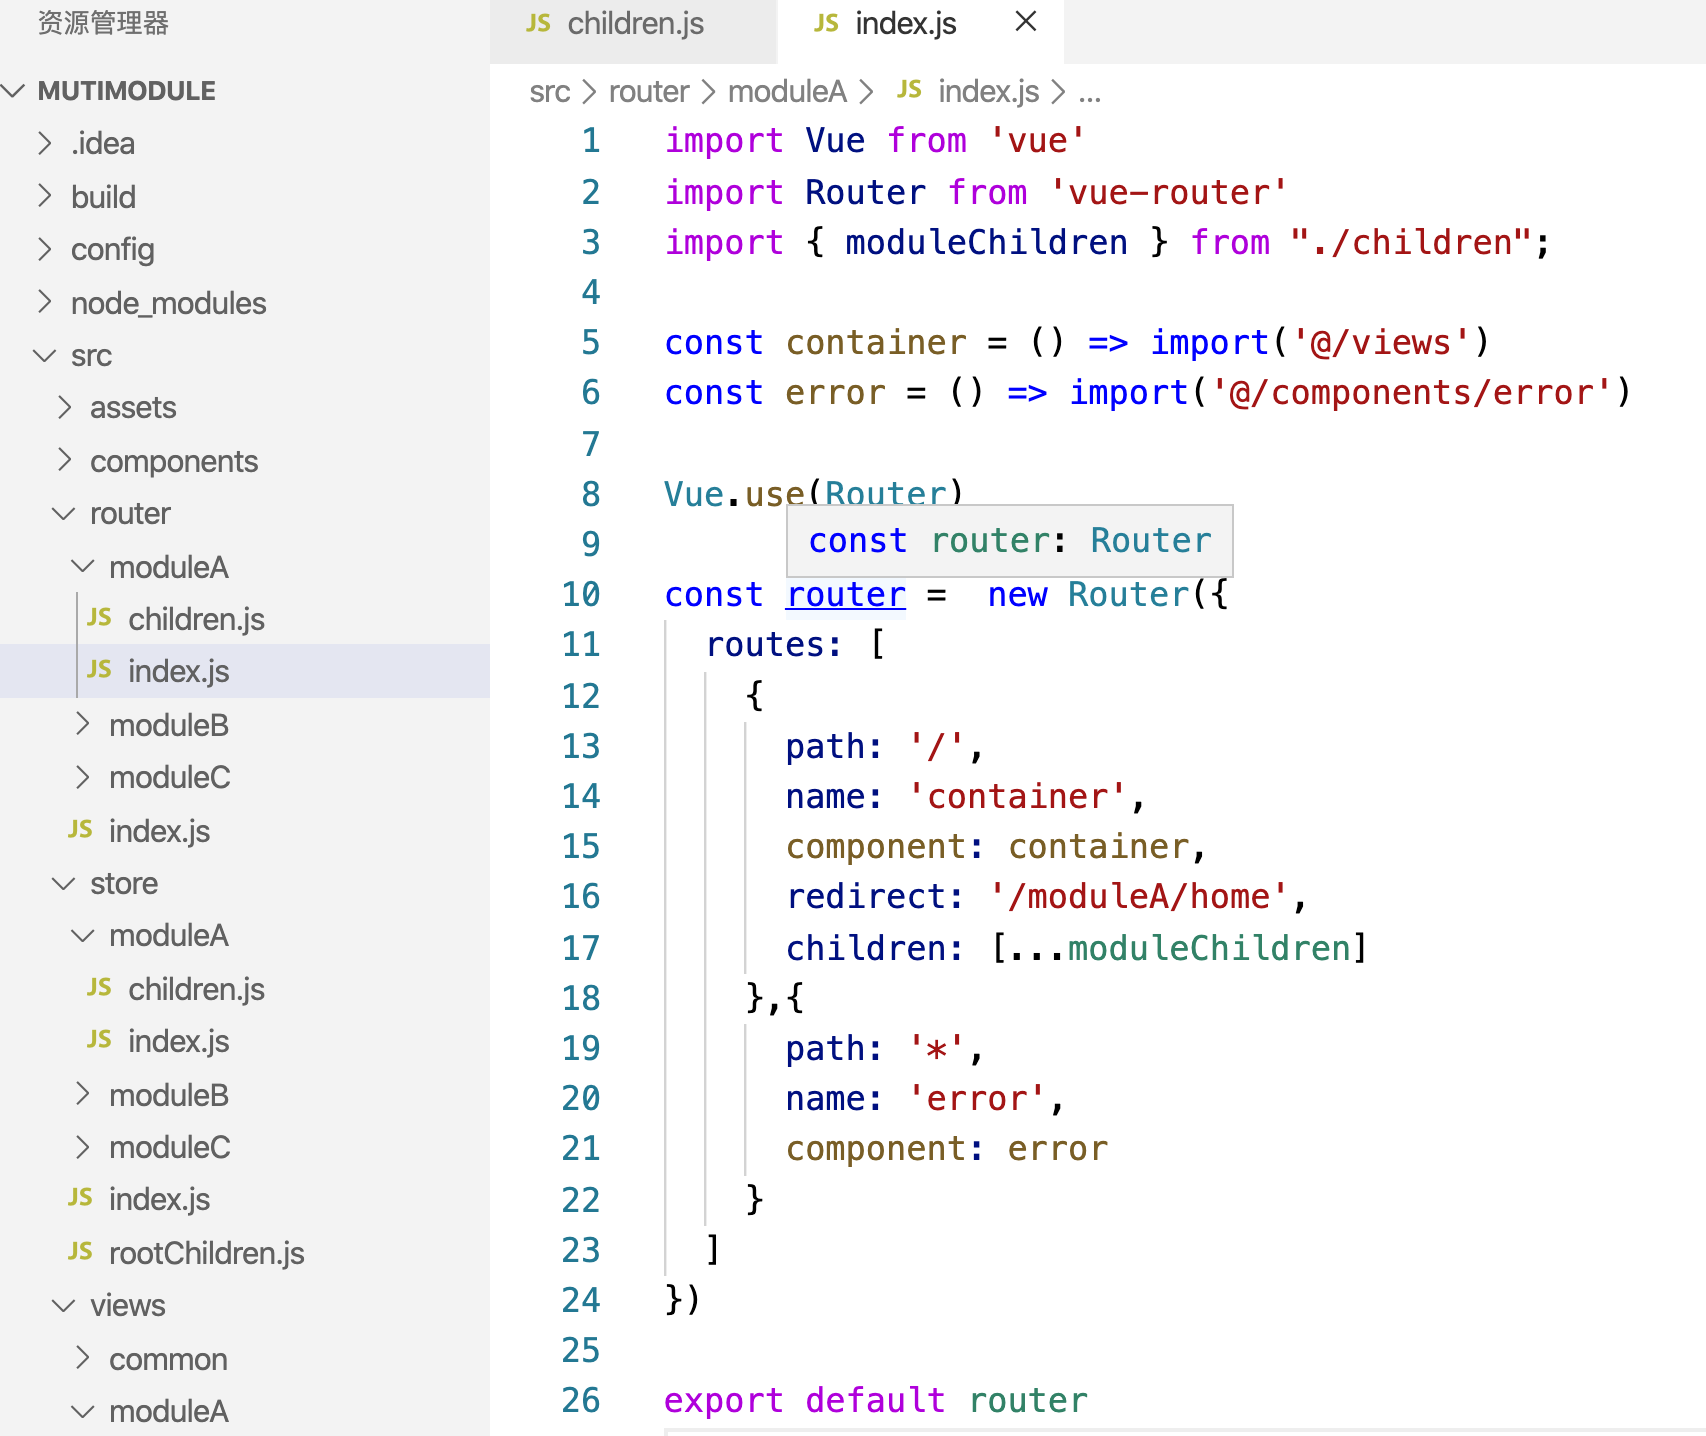Collapse moduleA folder under router
This screenshot has height=1436, width=1706.
click(x=83, y=567)
